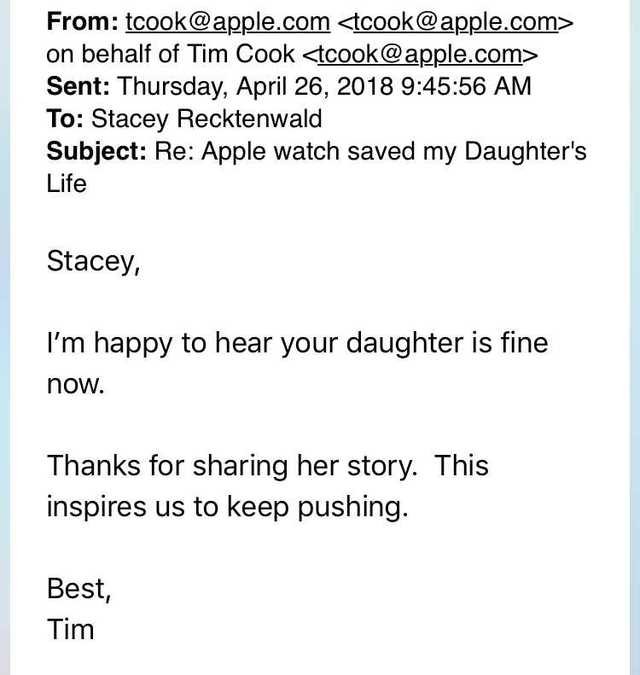This screenshot has width=640, height=675.
Task: Select the recipient name Stacey Recktenwald
Action: [x=208, y=118]
